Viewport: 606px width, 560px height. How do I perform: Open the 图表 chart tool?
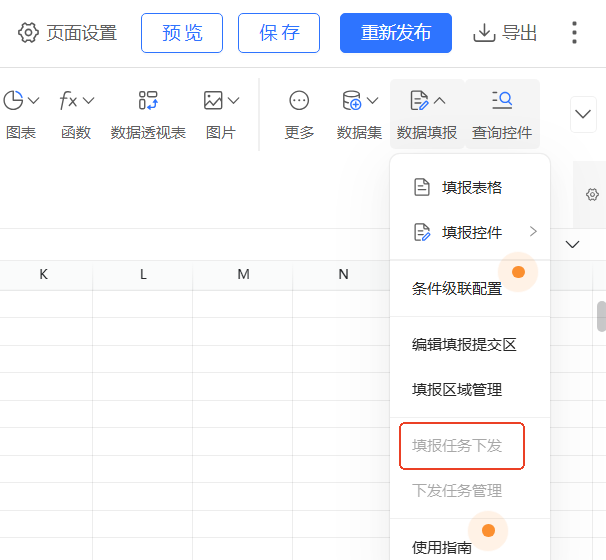[21, 114]
